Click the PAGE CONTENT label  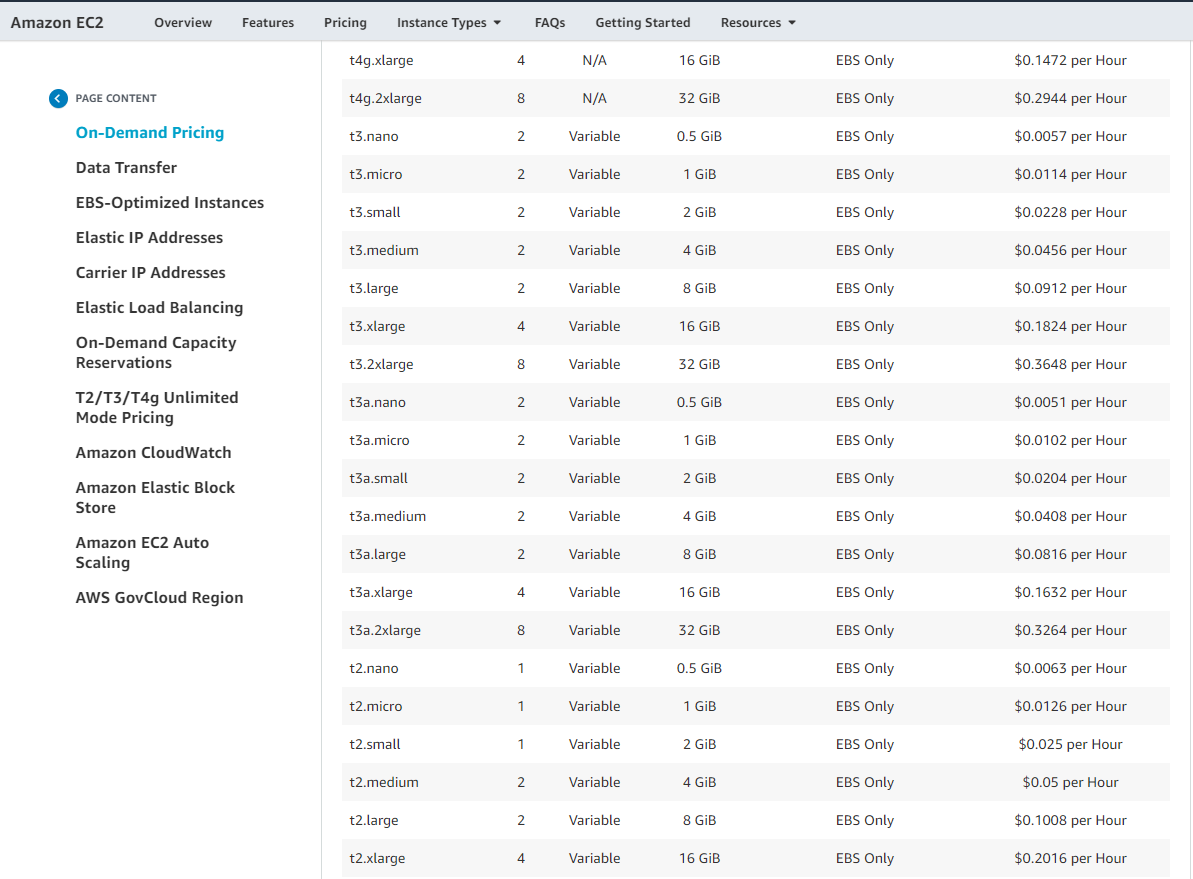[x=116, y=98]
